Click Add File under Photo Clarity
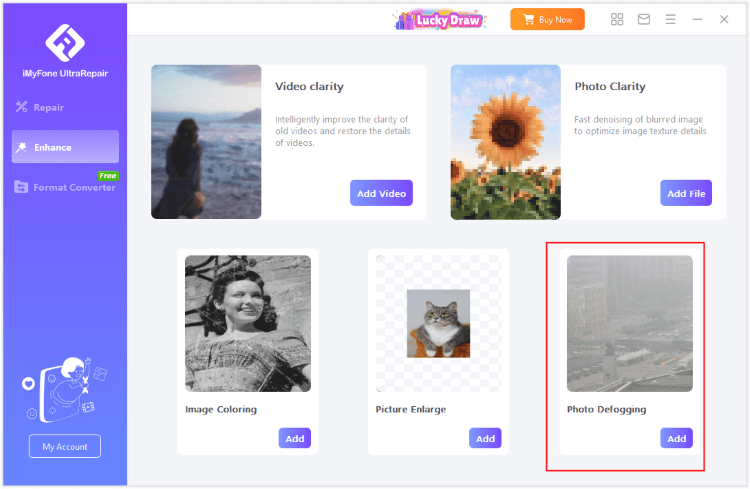Image resolution: width=750 pixels, height=489 pixels. tap(686, 193)
